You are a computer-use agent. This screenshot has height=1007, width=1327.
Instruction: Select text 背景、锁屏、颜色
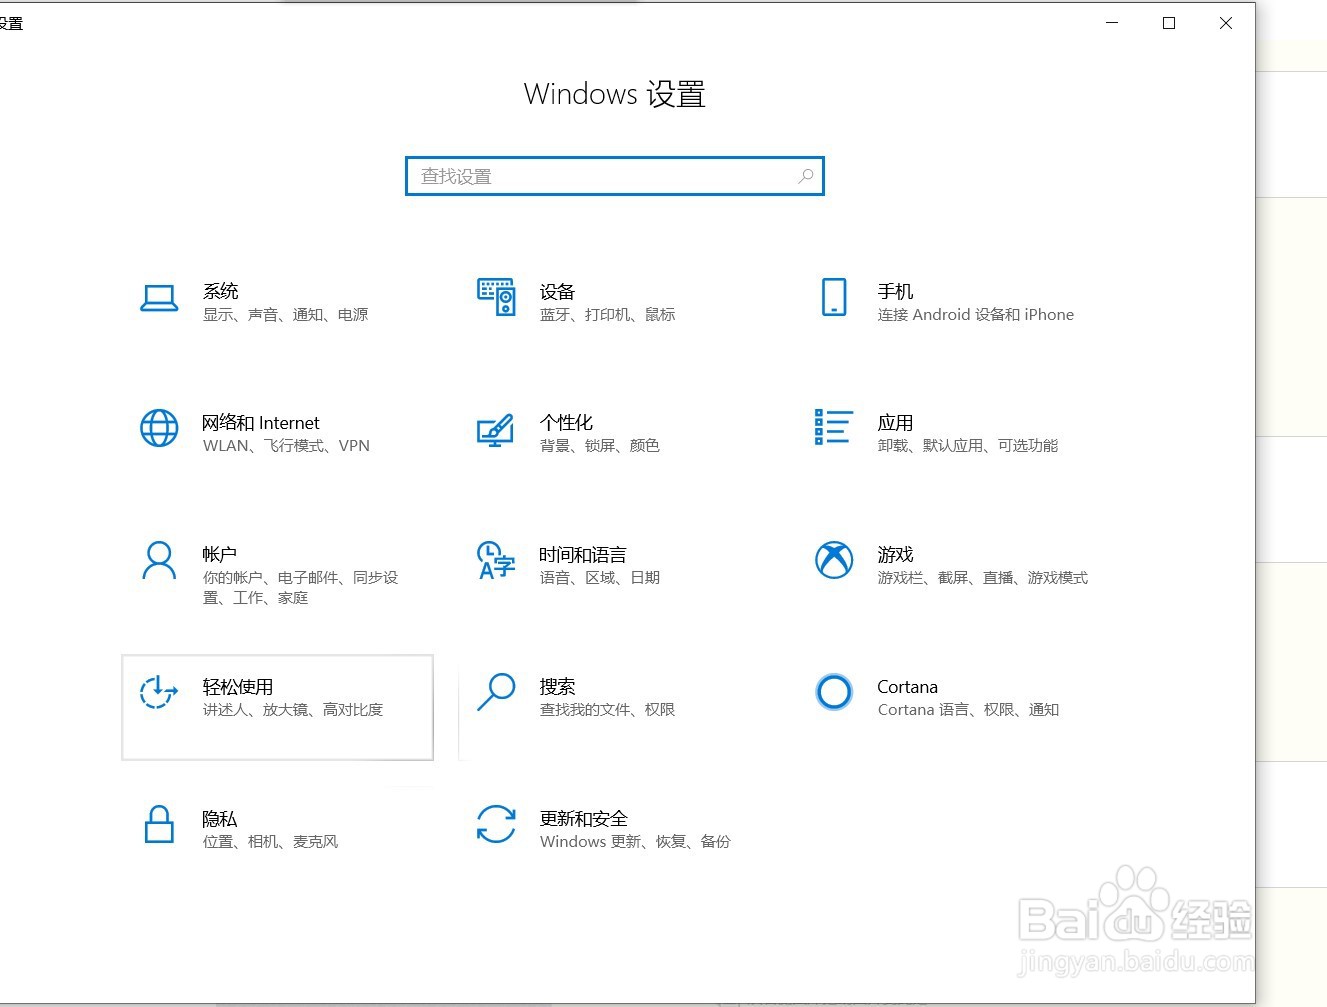point(600,446)
